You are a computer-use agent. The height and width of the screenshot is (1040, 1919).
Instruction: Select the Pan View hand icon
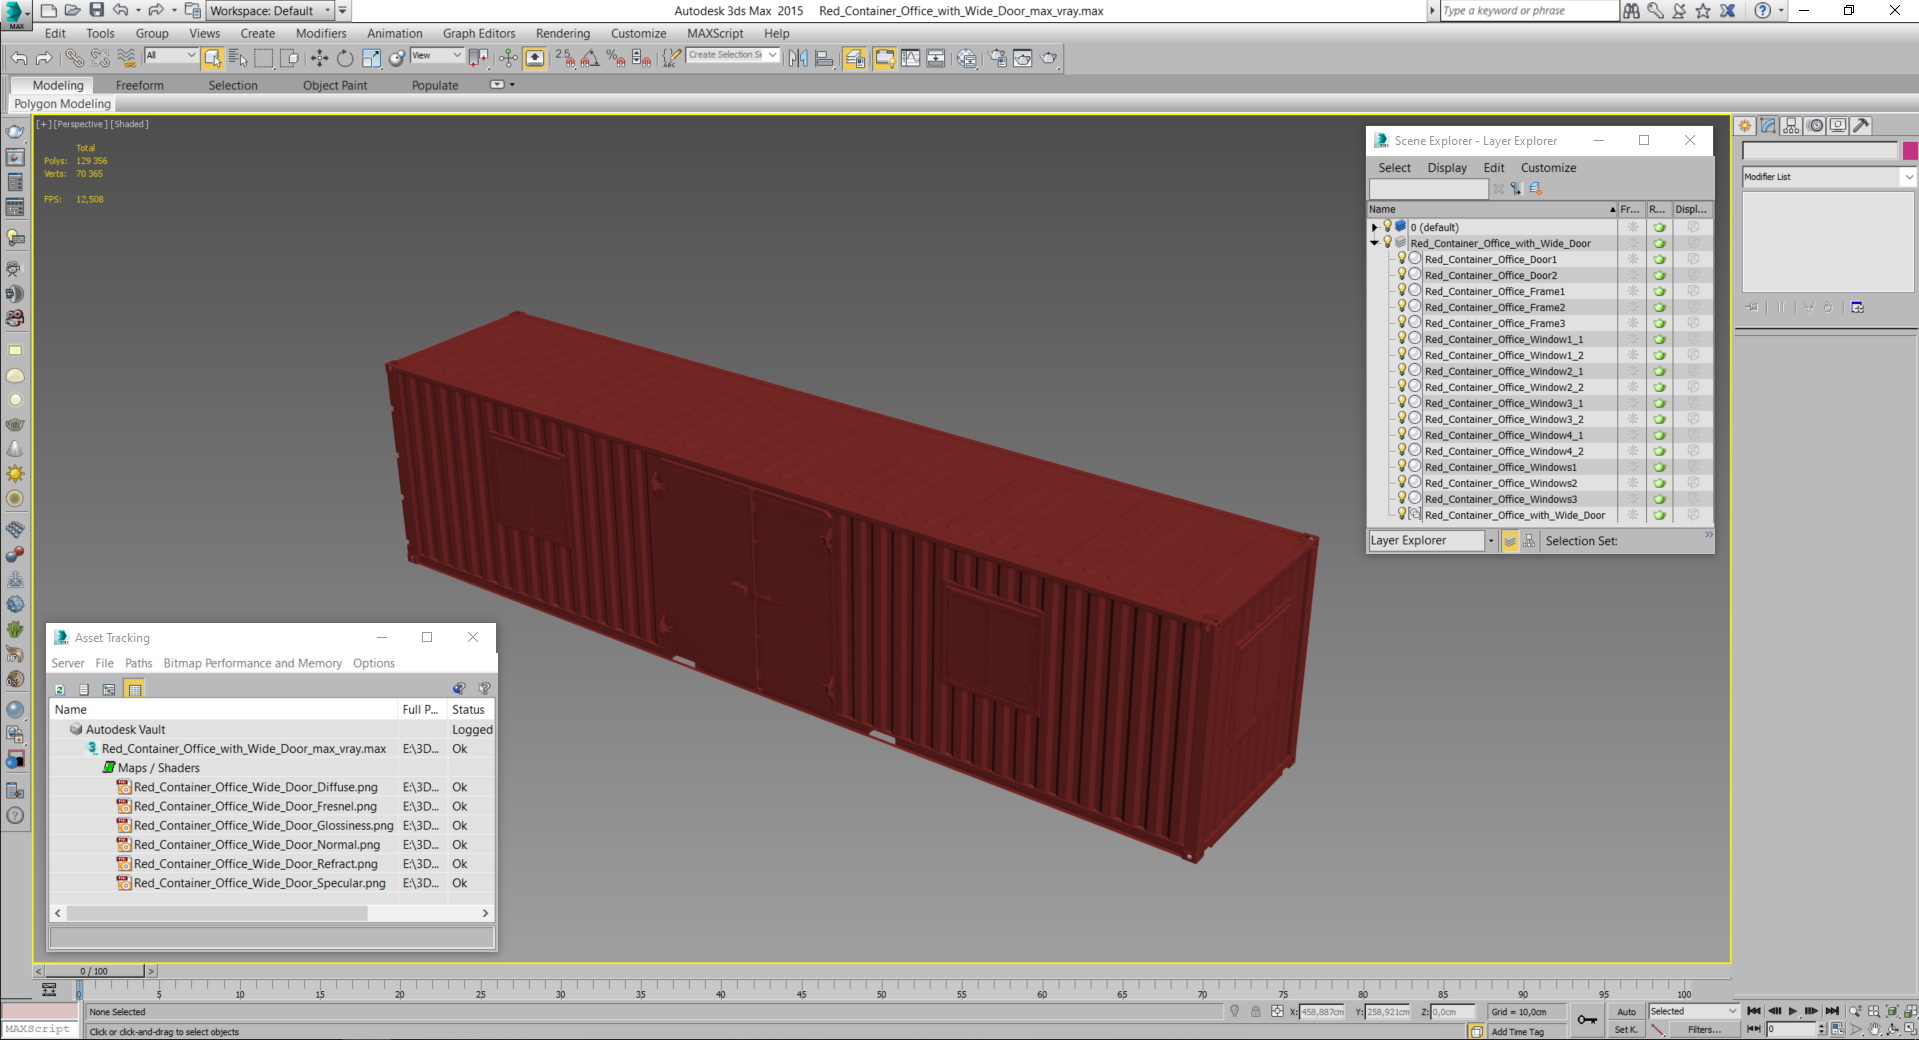[1874, 1029]
